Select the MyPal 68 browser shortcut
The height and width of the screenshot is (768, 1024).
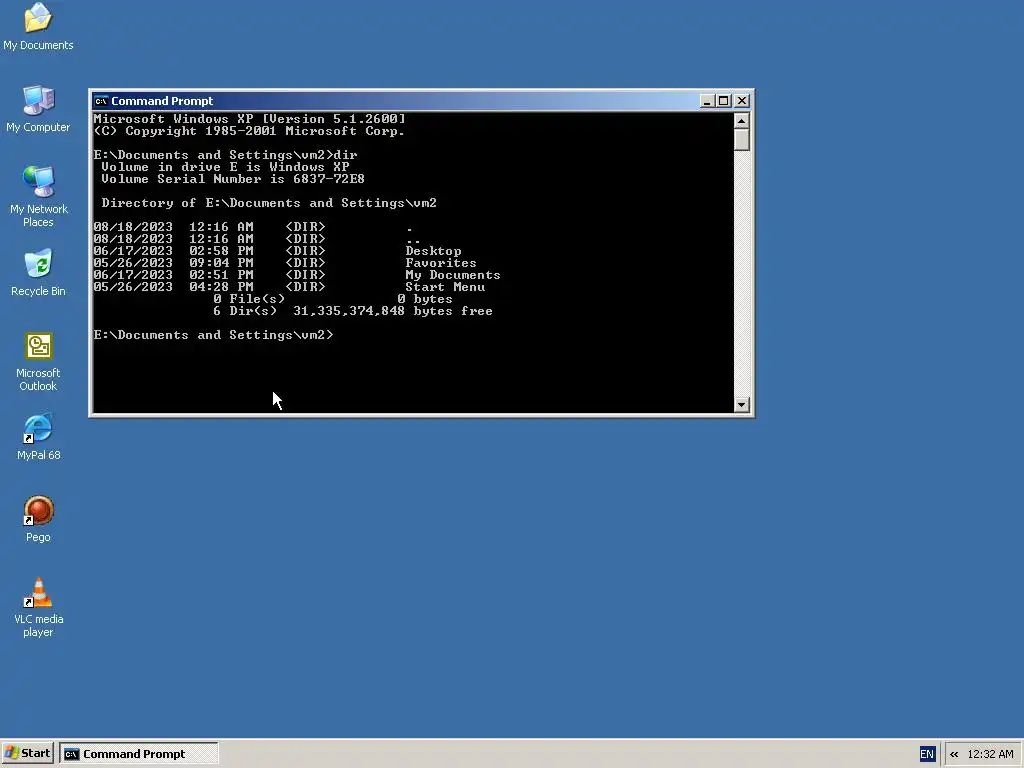(x=38, y=436)
